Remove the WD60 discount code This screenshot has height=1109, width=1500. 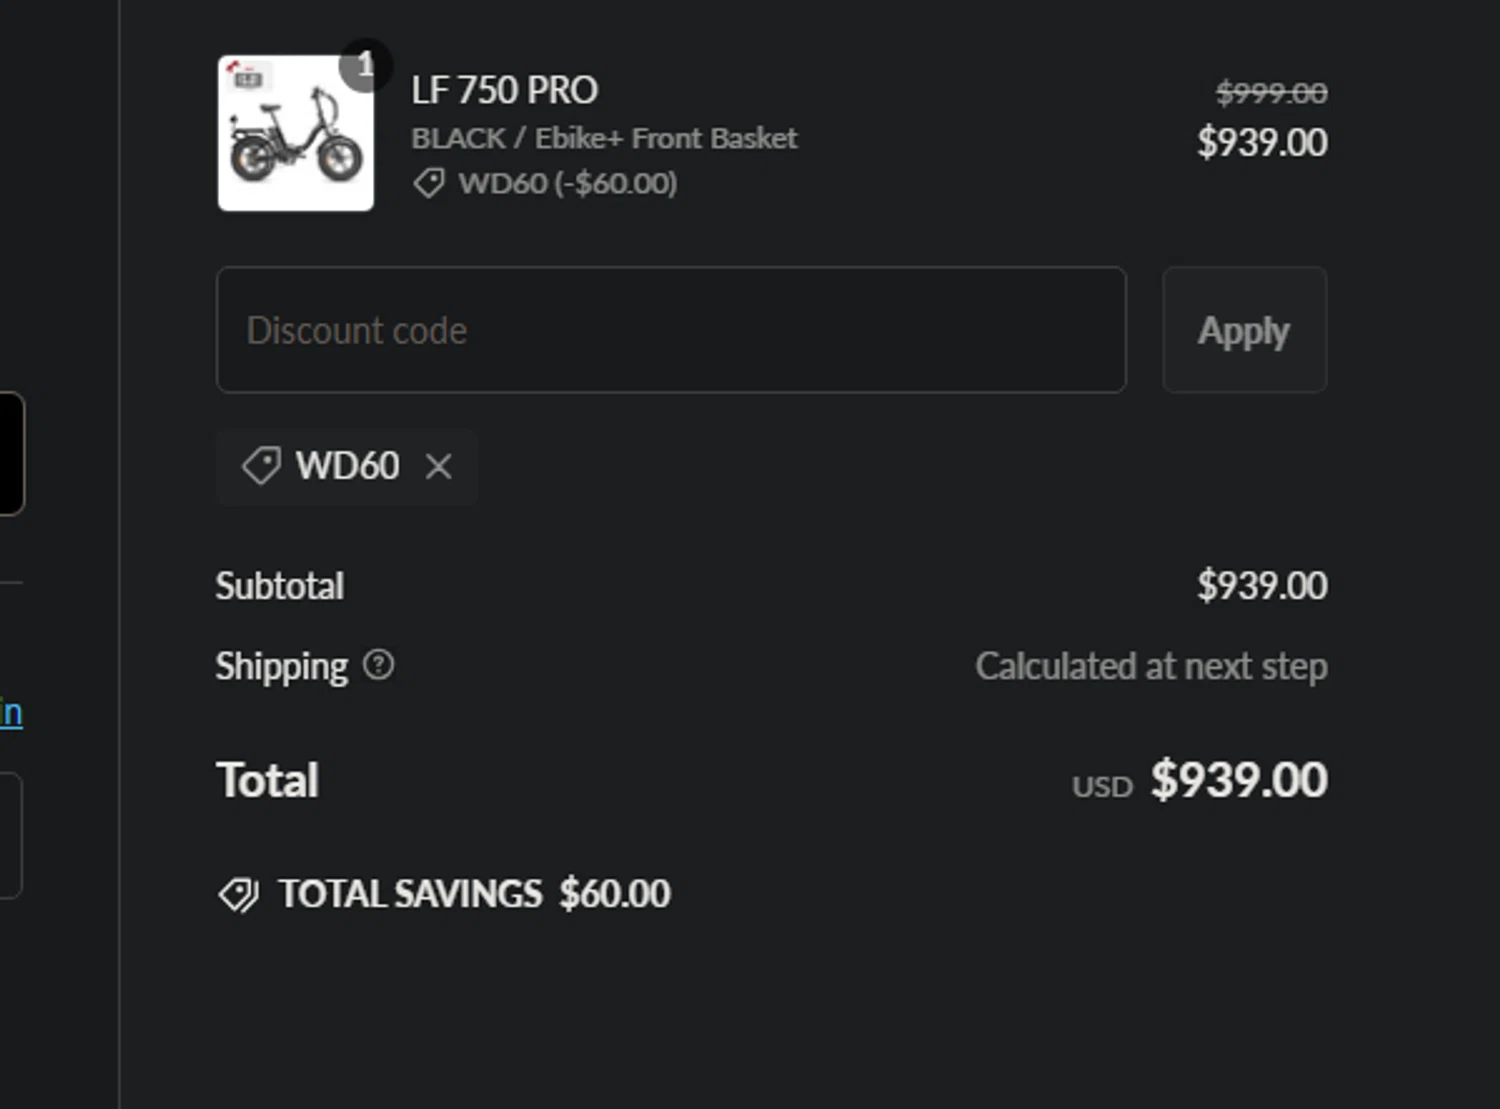point(439,466)
